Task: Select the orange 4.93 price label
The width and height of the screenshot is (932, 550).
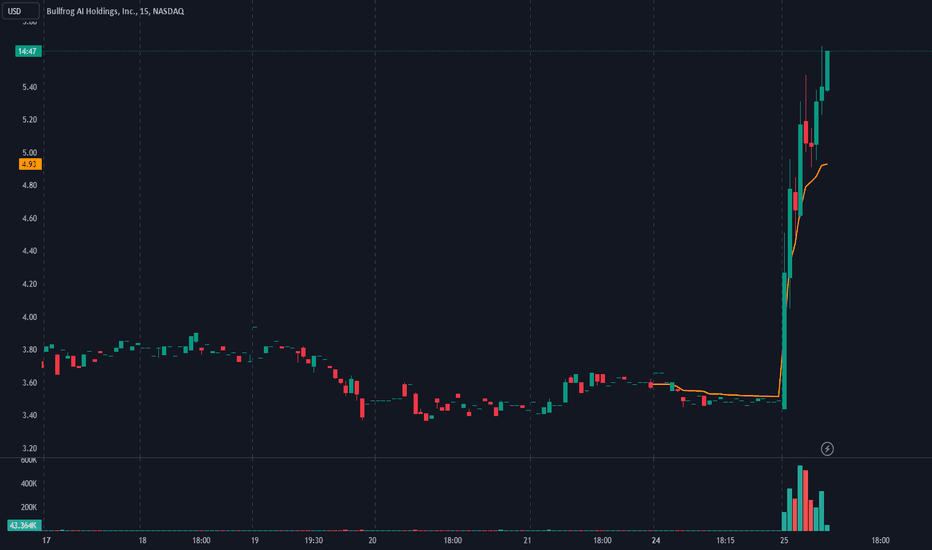Action: point(30,164)
